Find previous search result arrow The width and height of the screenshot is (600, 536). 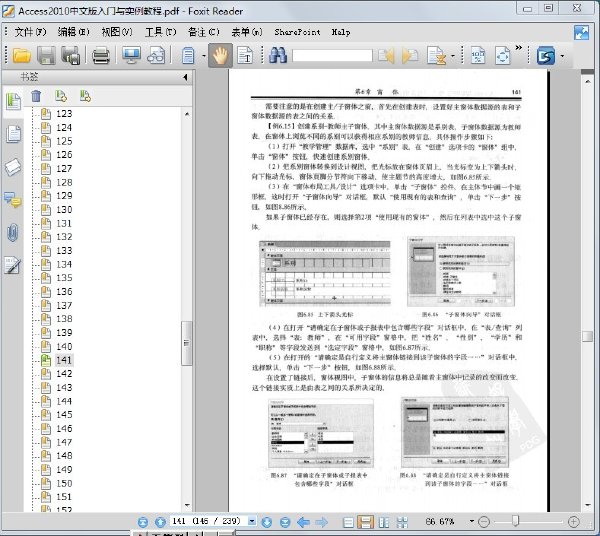click(x=386, y=56)
